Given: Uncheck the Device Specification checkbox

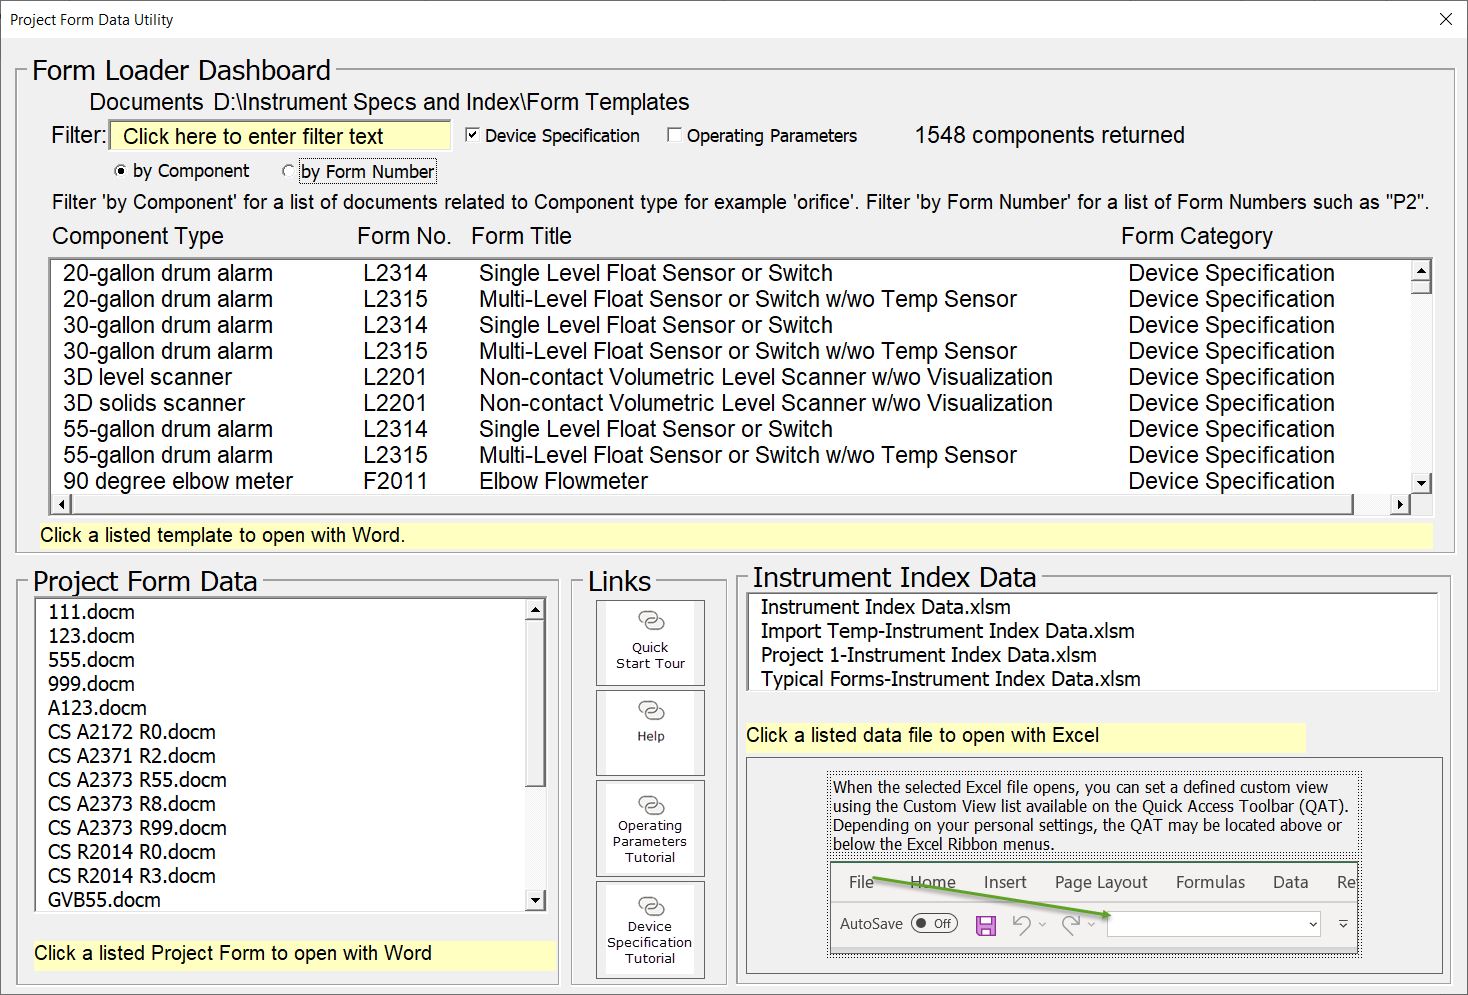Looking at the screenshot, I should (x=472, y=135).
